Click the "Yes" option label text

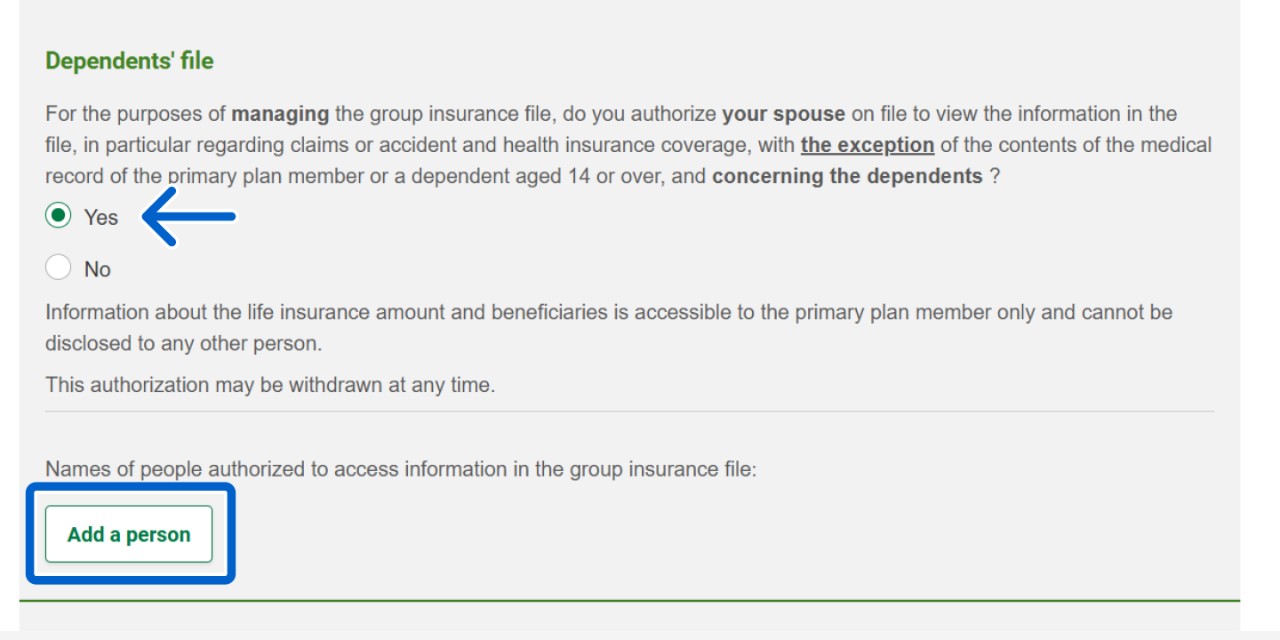[x=101, y=217]
